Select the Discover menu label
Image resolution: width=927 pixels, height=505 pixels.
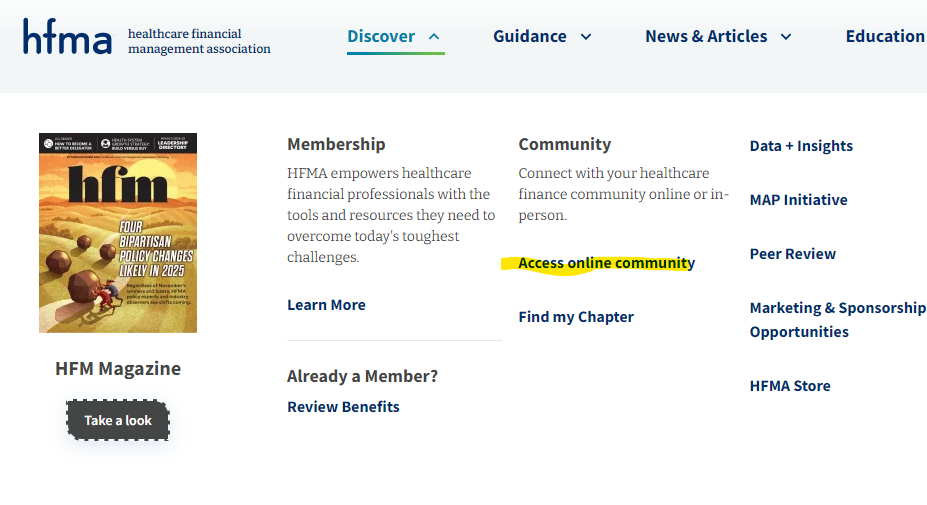point(380,37)
